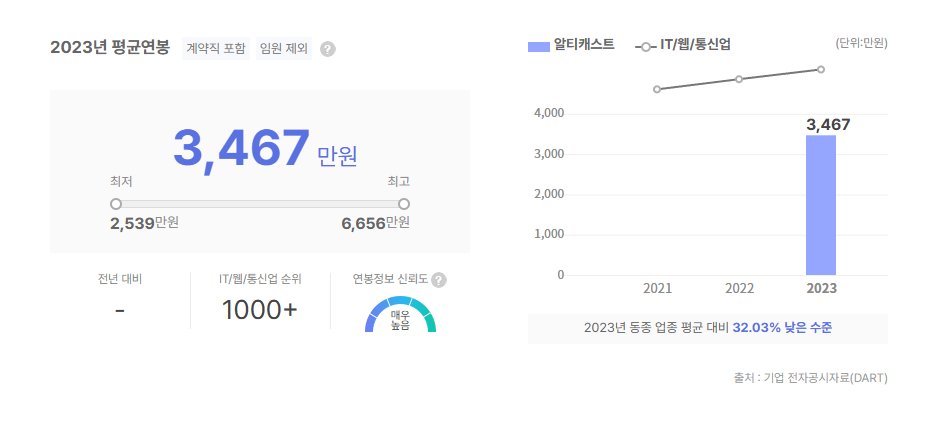Click the 전년 대비 label
The image size is (946, 429).
(x=120, y=279)
